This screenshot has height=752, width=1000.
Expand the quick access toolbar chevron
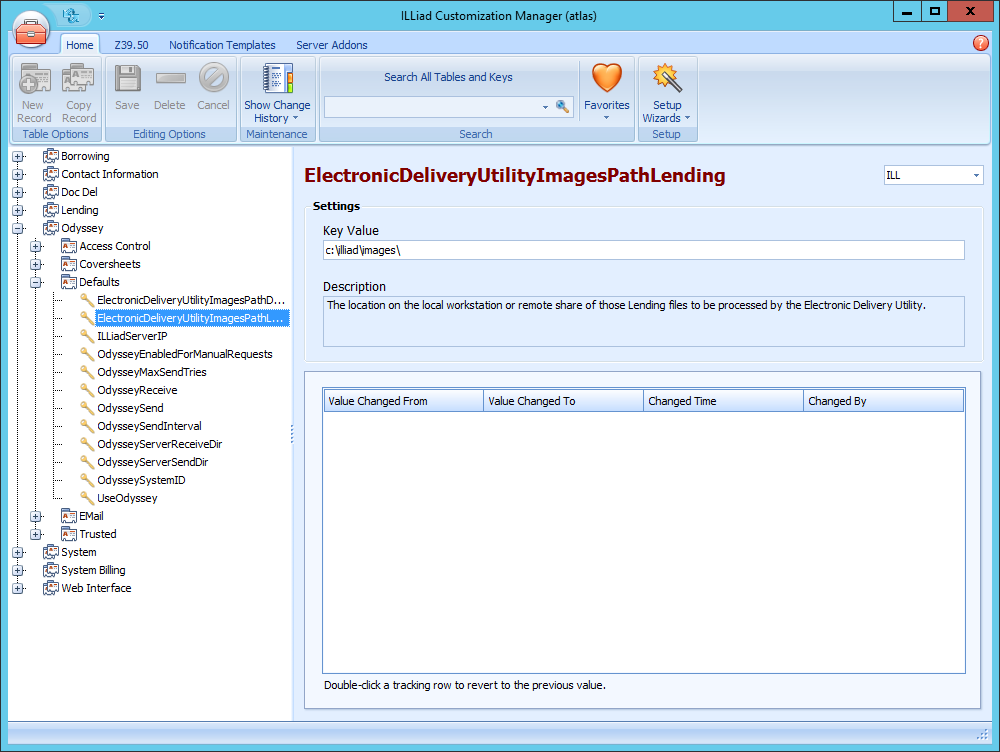(100, 15)
